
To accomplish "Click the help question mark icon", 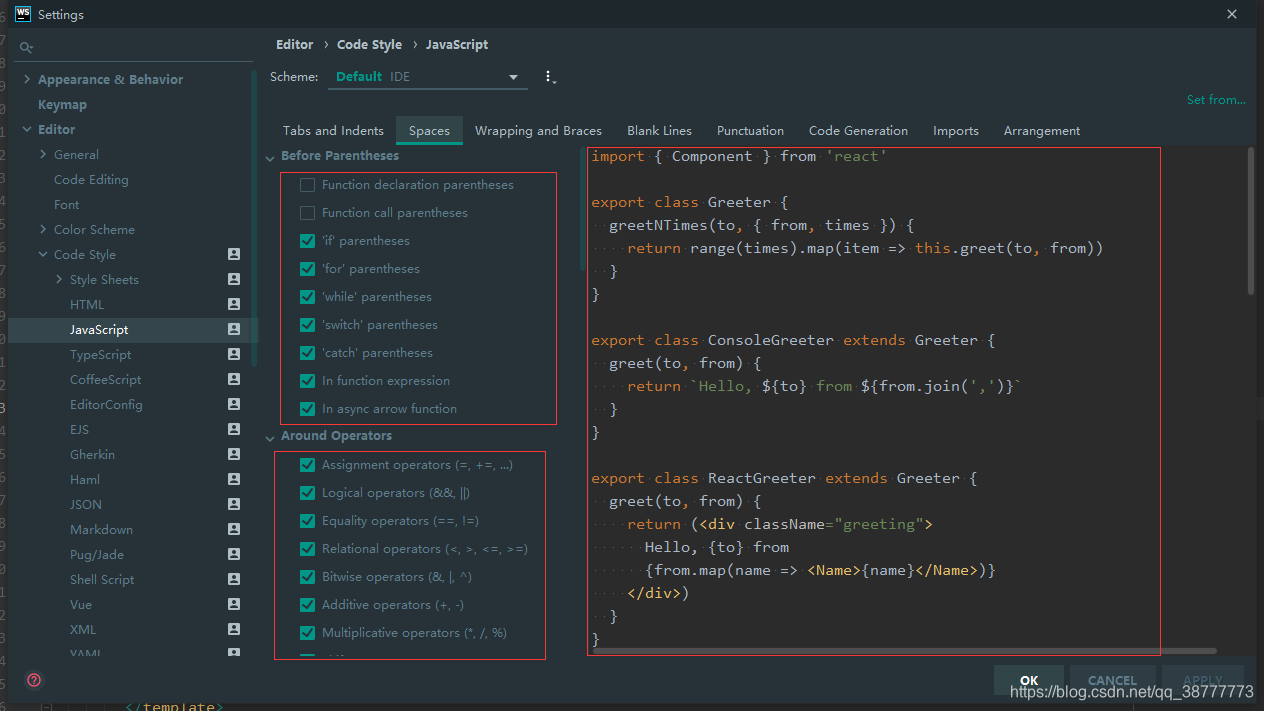I will (x=34, y=680).
